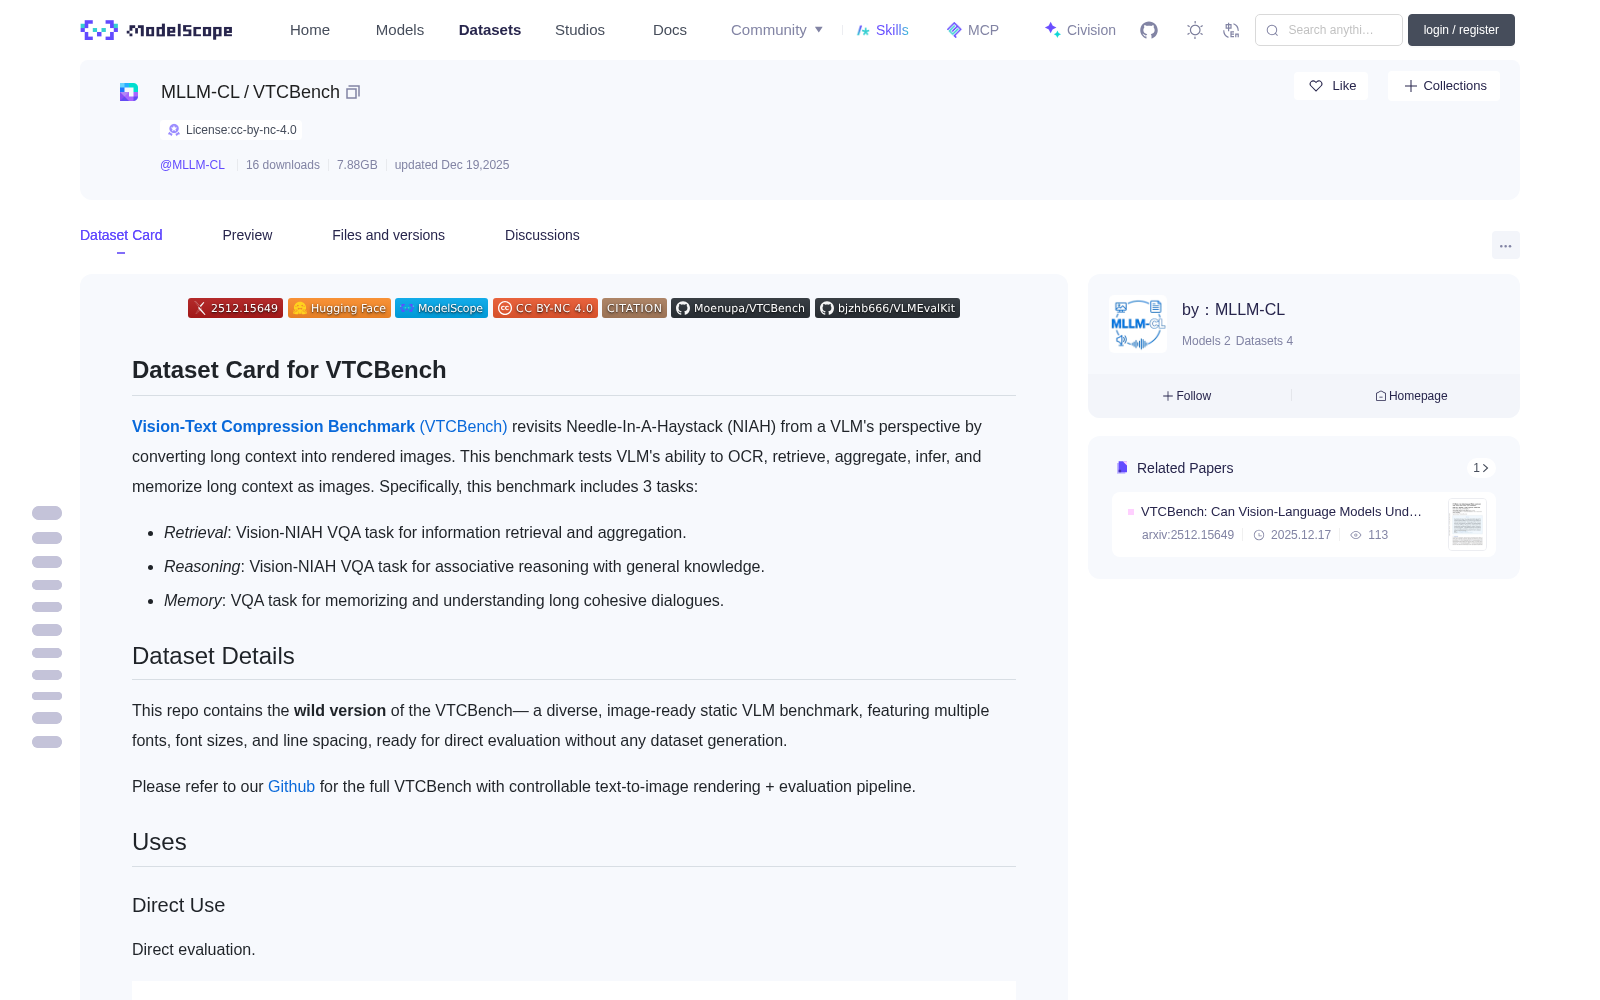Open the GitHub icon in header

coord(1149,30)
